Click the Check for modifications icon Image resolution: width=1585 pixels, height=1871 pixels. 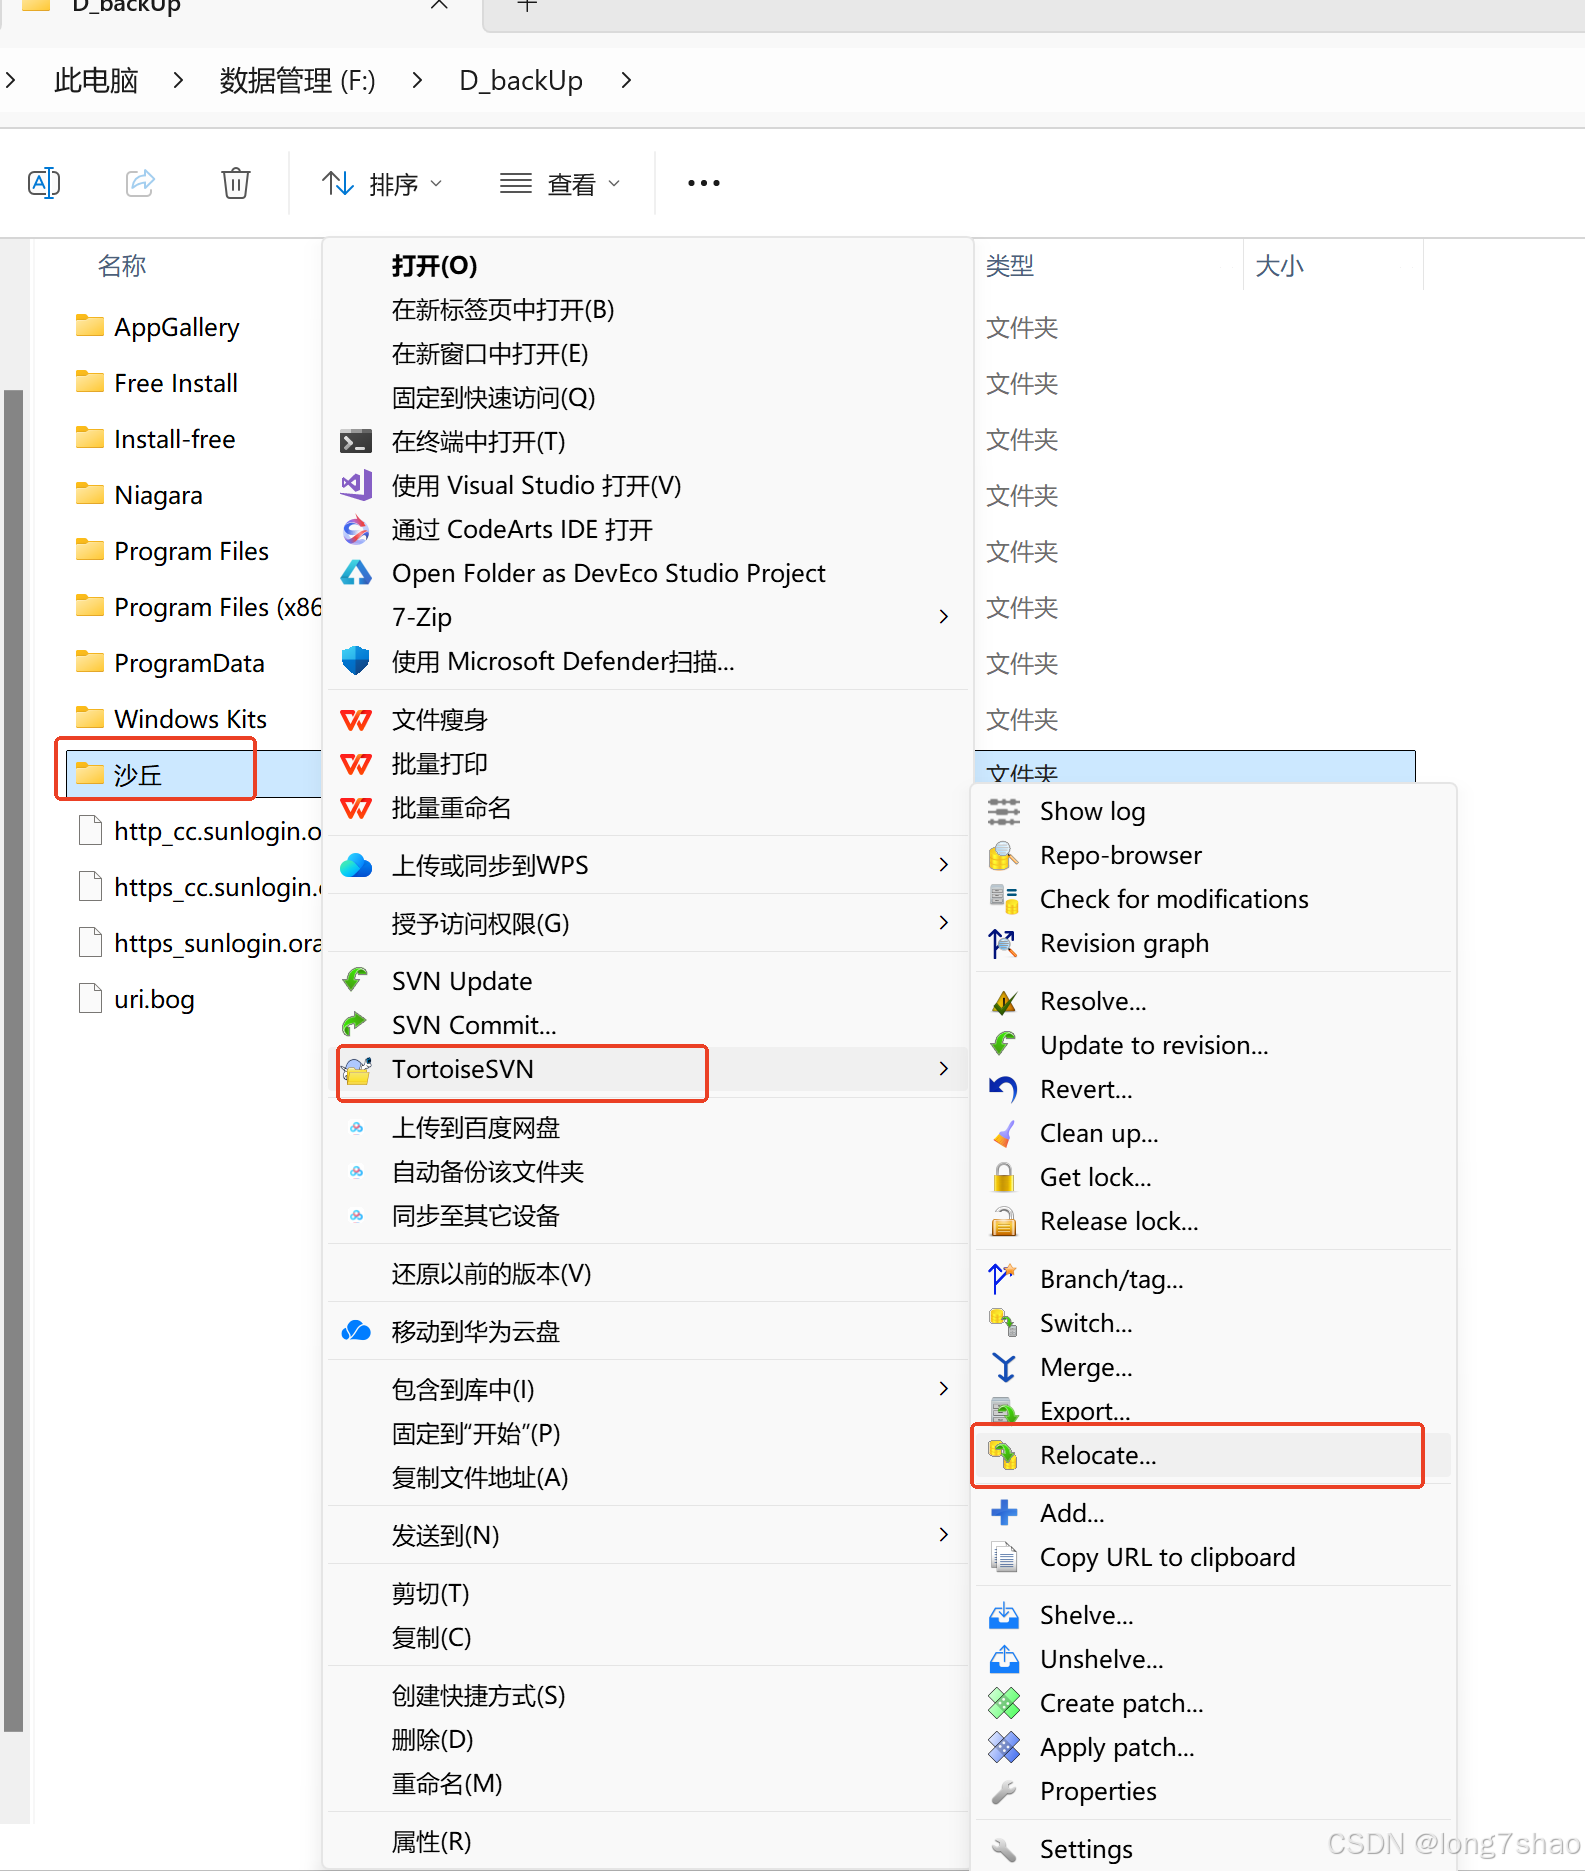click(x=1004, y=900)
